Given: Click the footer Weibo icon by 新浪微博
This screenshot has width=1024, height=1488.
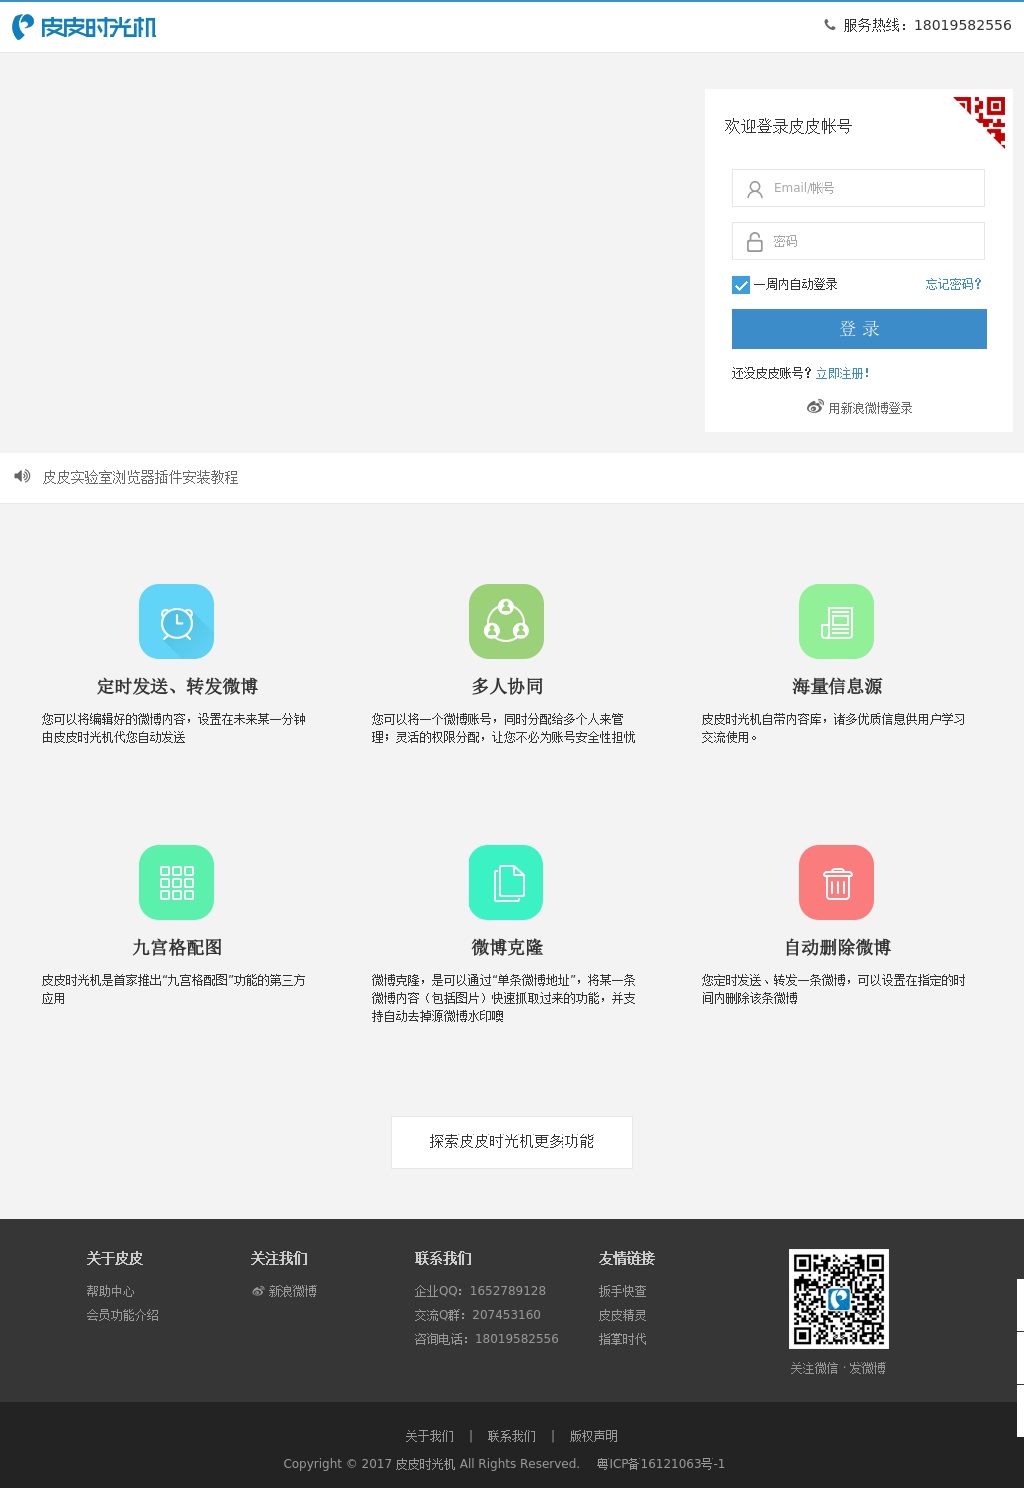Looking at the screenshot, I should [x=258, y=1291].
